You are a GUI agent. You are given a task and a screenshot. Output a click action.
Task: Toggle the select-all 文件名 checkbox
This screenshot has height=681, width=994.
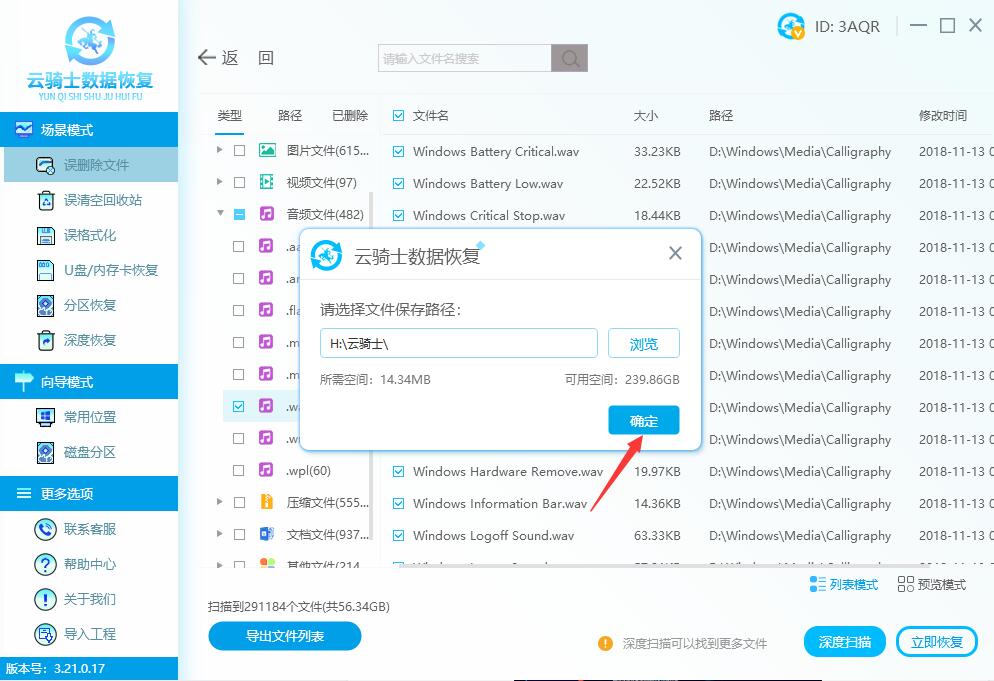click(398, 115)
